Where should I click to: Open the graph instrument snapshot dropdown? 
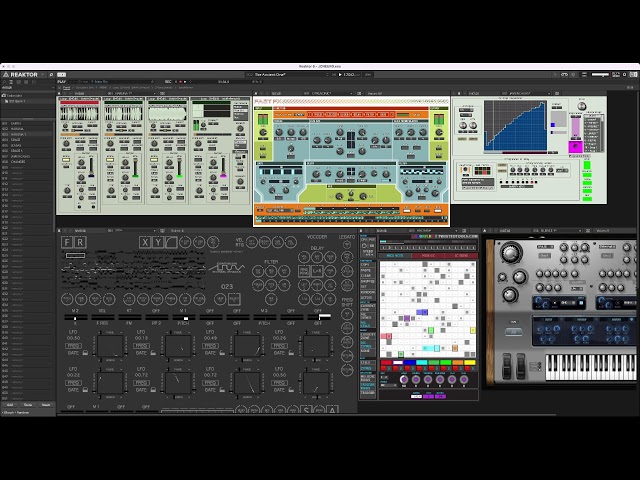(527, 93)
